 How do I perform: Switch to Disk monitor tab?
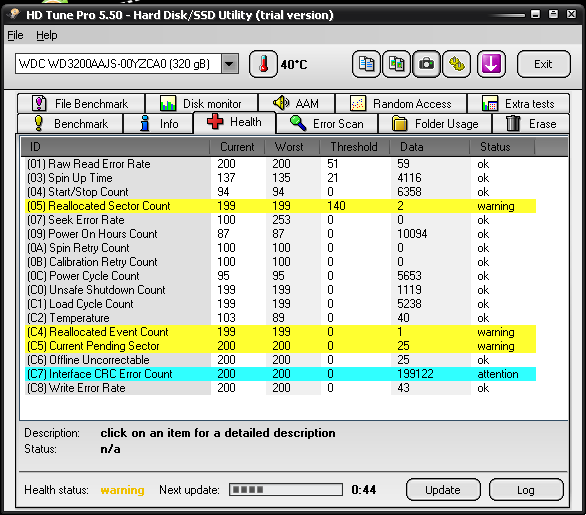point(201,104)
